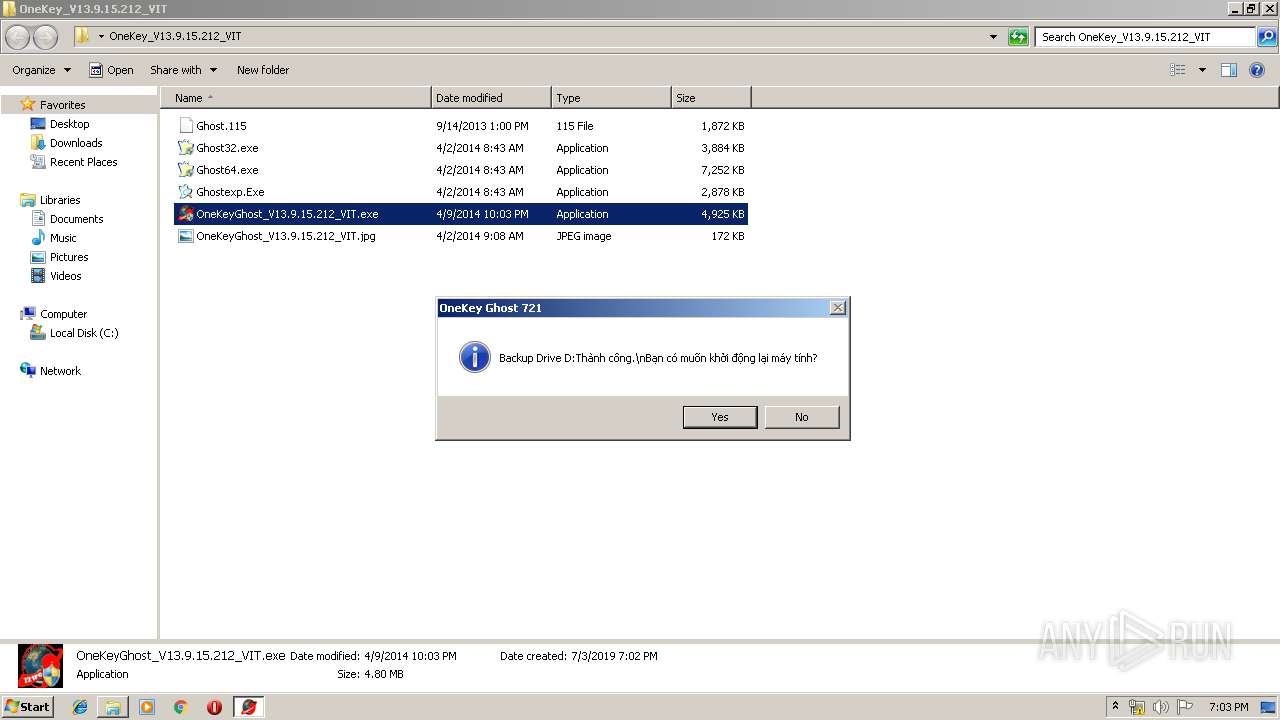Screen dimensions: 1280x720
Task: Close the OneKey Ghost 721 dialog
Action: (838, 308)
